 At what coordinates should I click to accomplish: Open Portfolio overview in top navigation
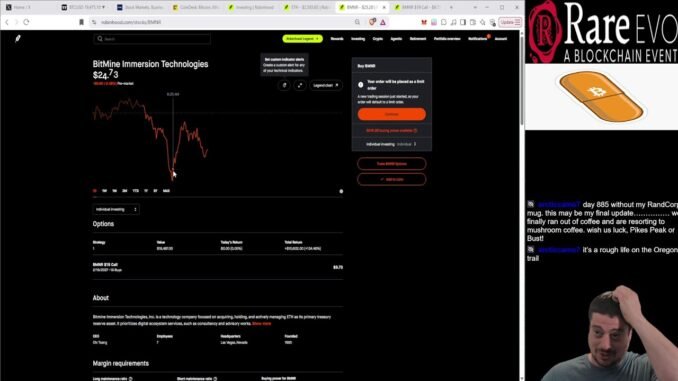(447, 39)
